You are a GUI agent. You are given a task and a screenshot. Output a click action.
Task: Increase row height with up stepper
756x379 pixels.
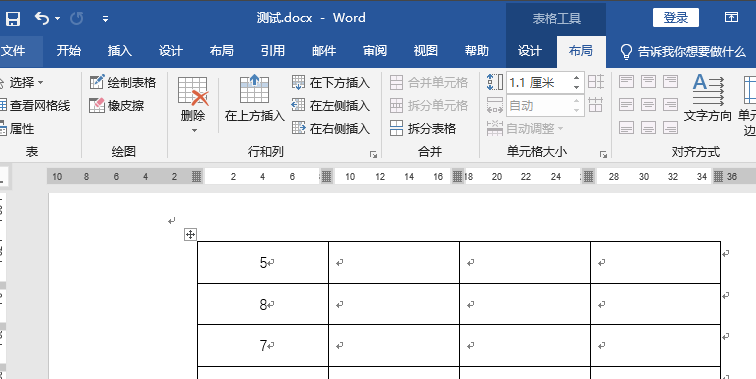point(577,78)
